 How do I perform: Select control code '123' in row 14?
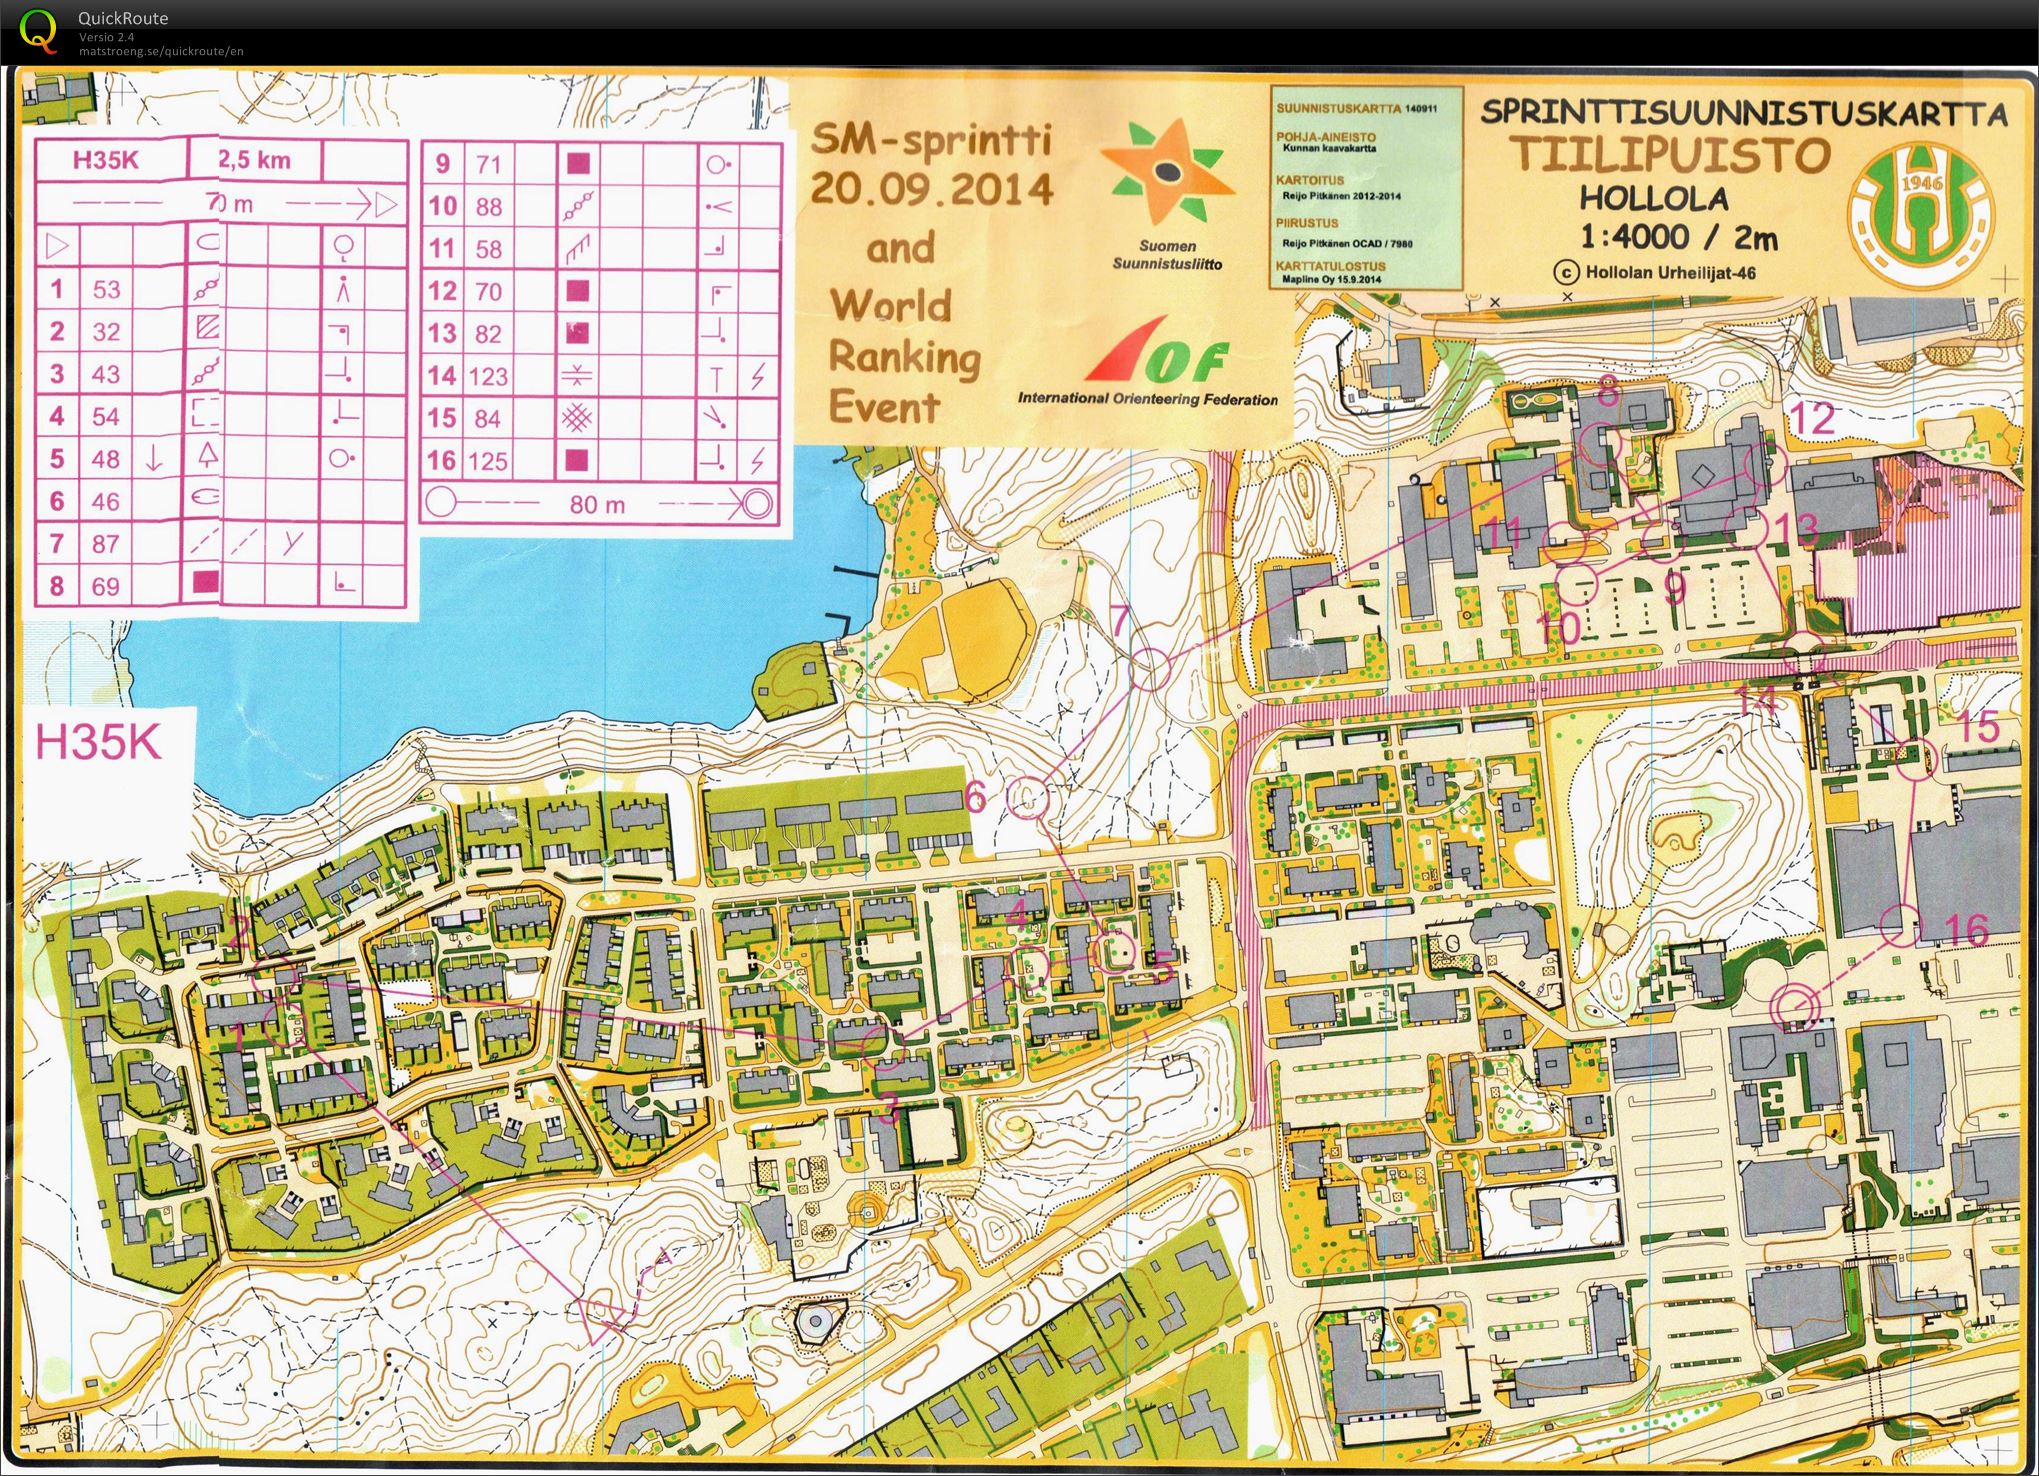pos(488,377)
